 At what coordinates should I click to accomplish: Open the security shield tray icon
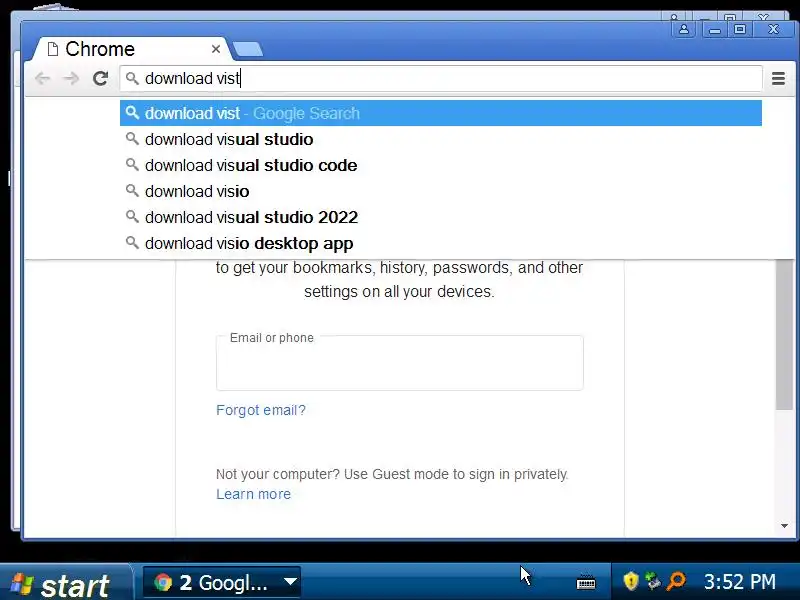(x=631, y=581)
